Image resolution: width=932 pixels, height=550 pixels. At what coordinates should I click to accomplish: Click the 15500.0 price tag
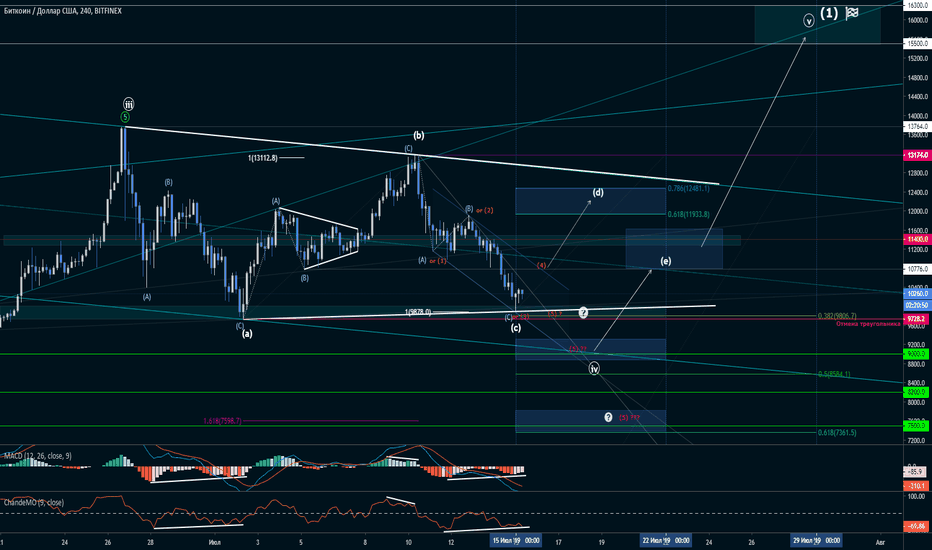(x=917, y=43)
